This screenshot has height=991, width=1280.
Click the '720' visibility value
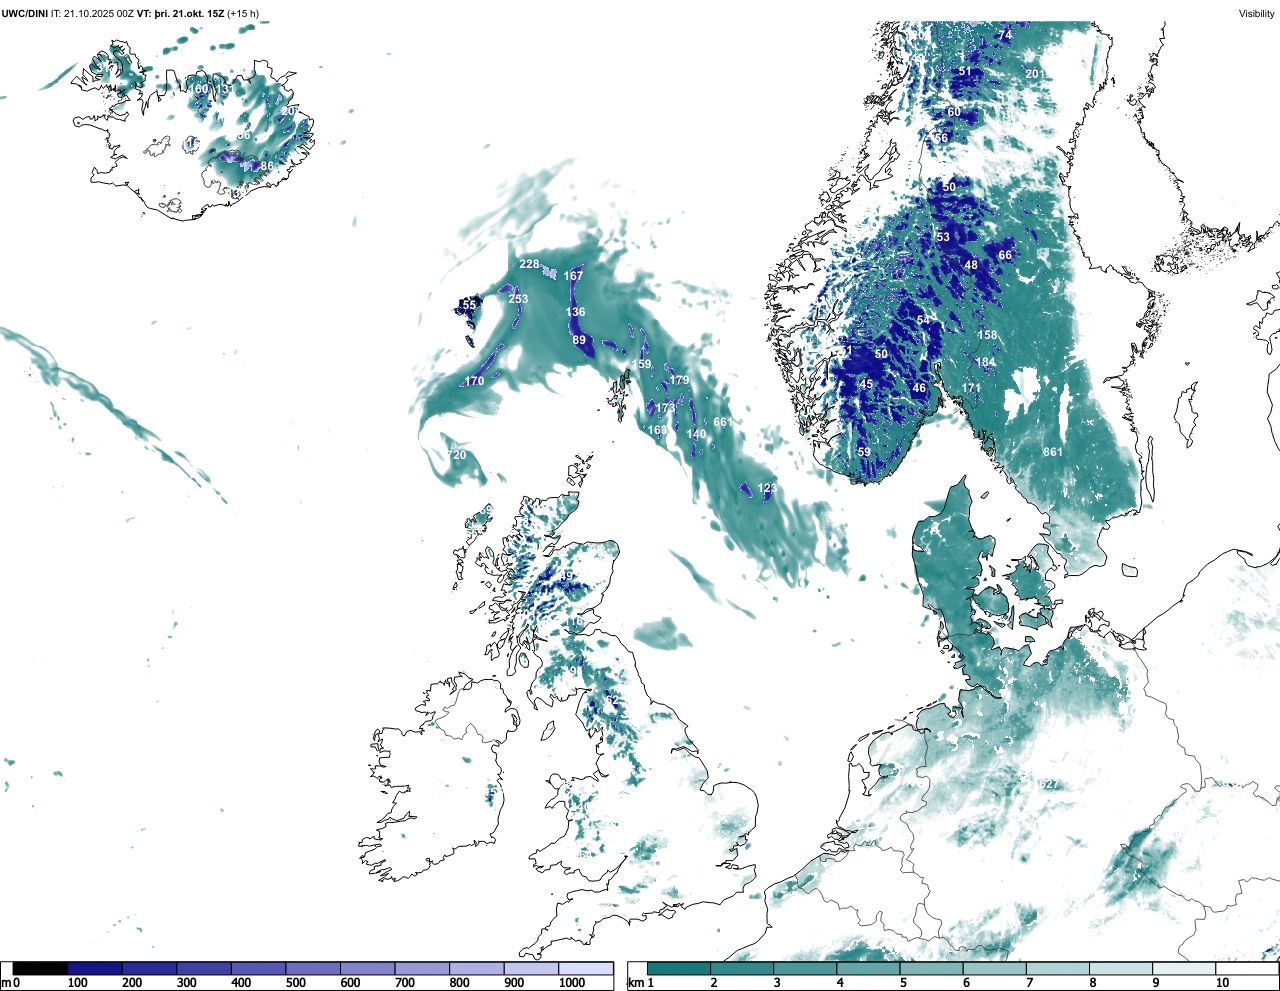pos(456,455)
